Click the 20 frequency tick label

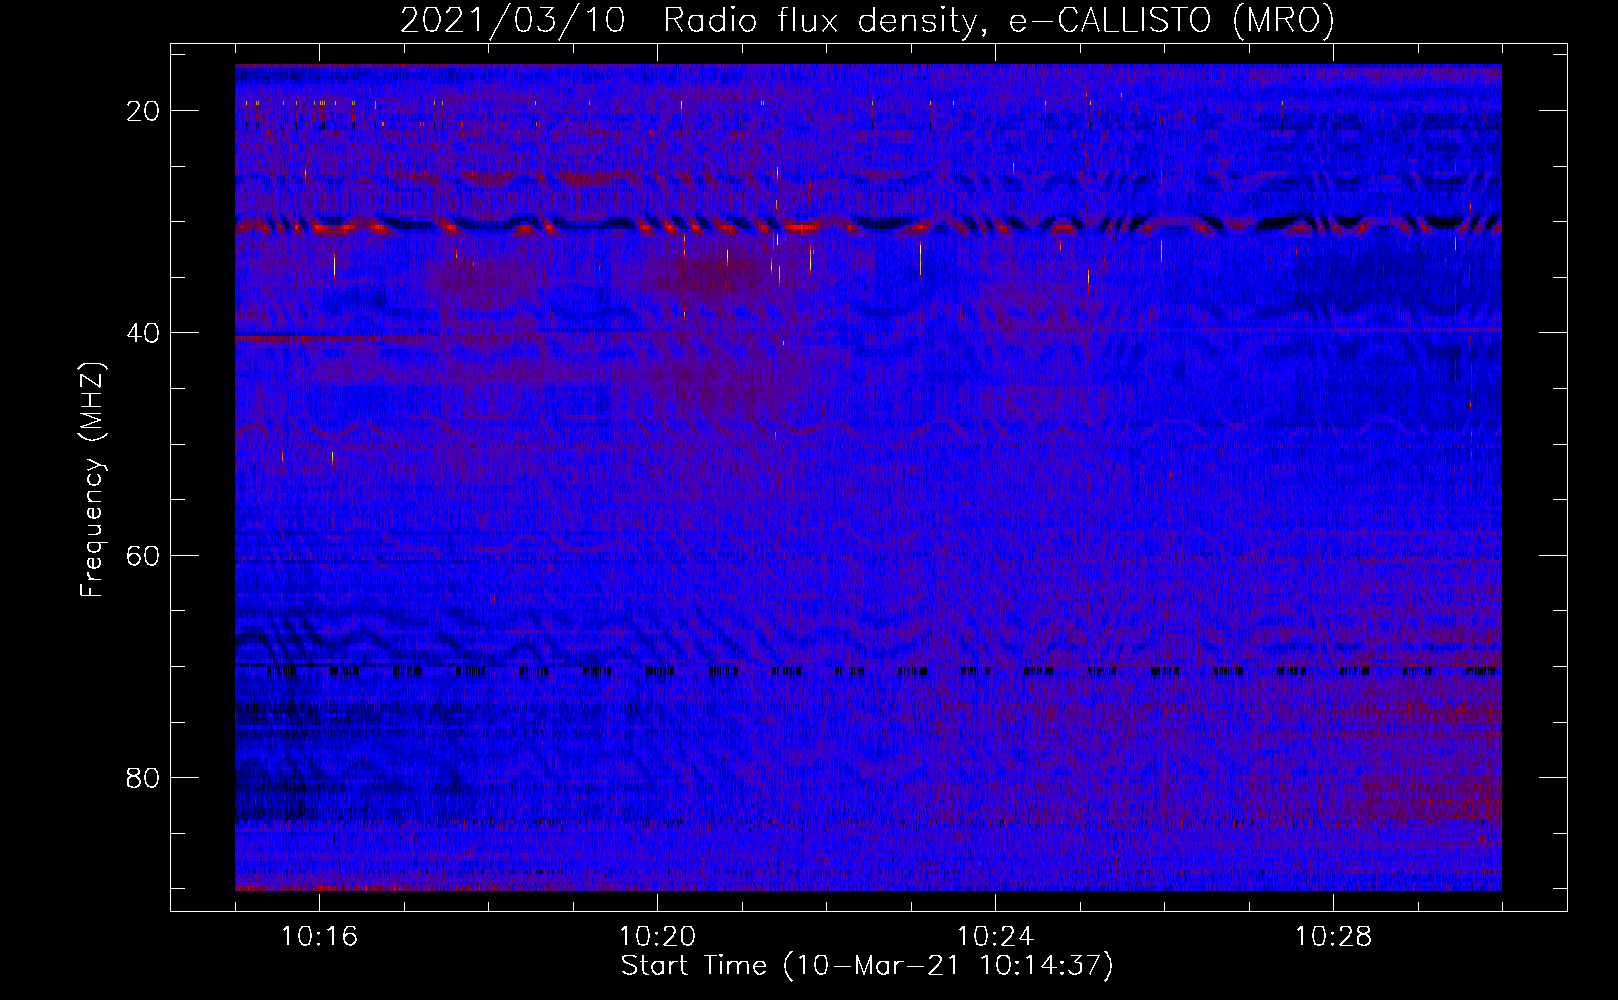point(143,111)
